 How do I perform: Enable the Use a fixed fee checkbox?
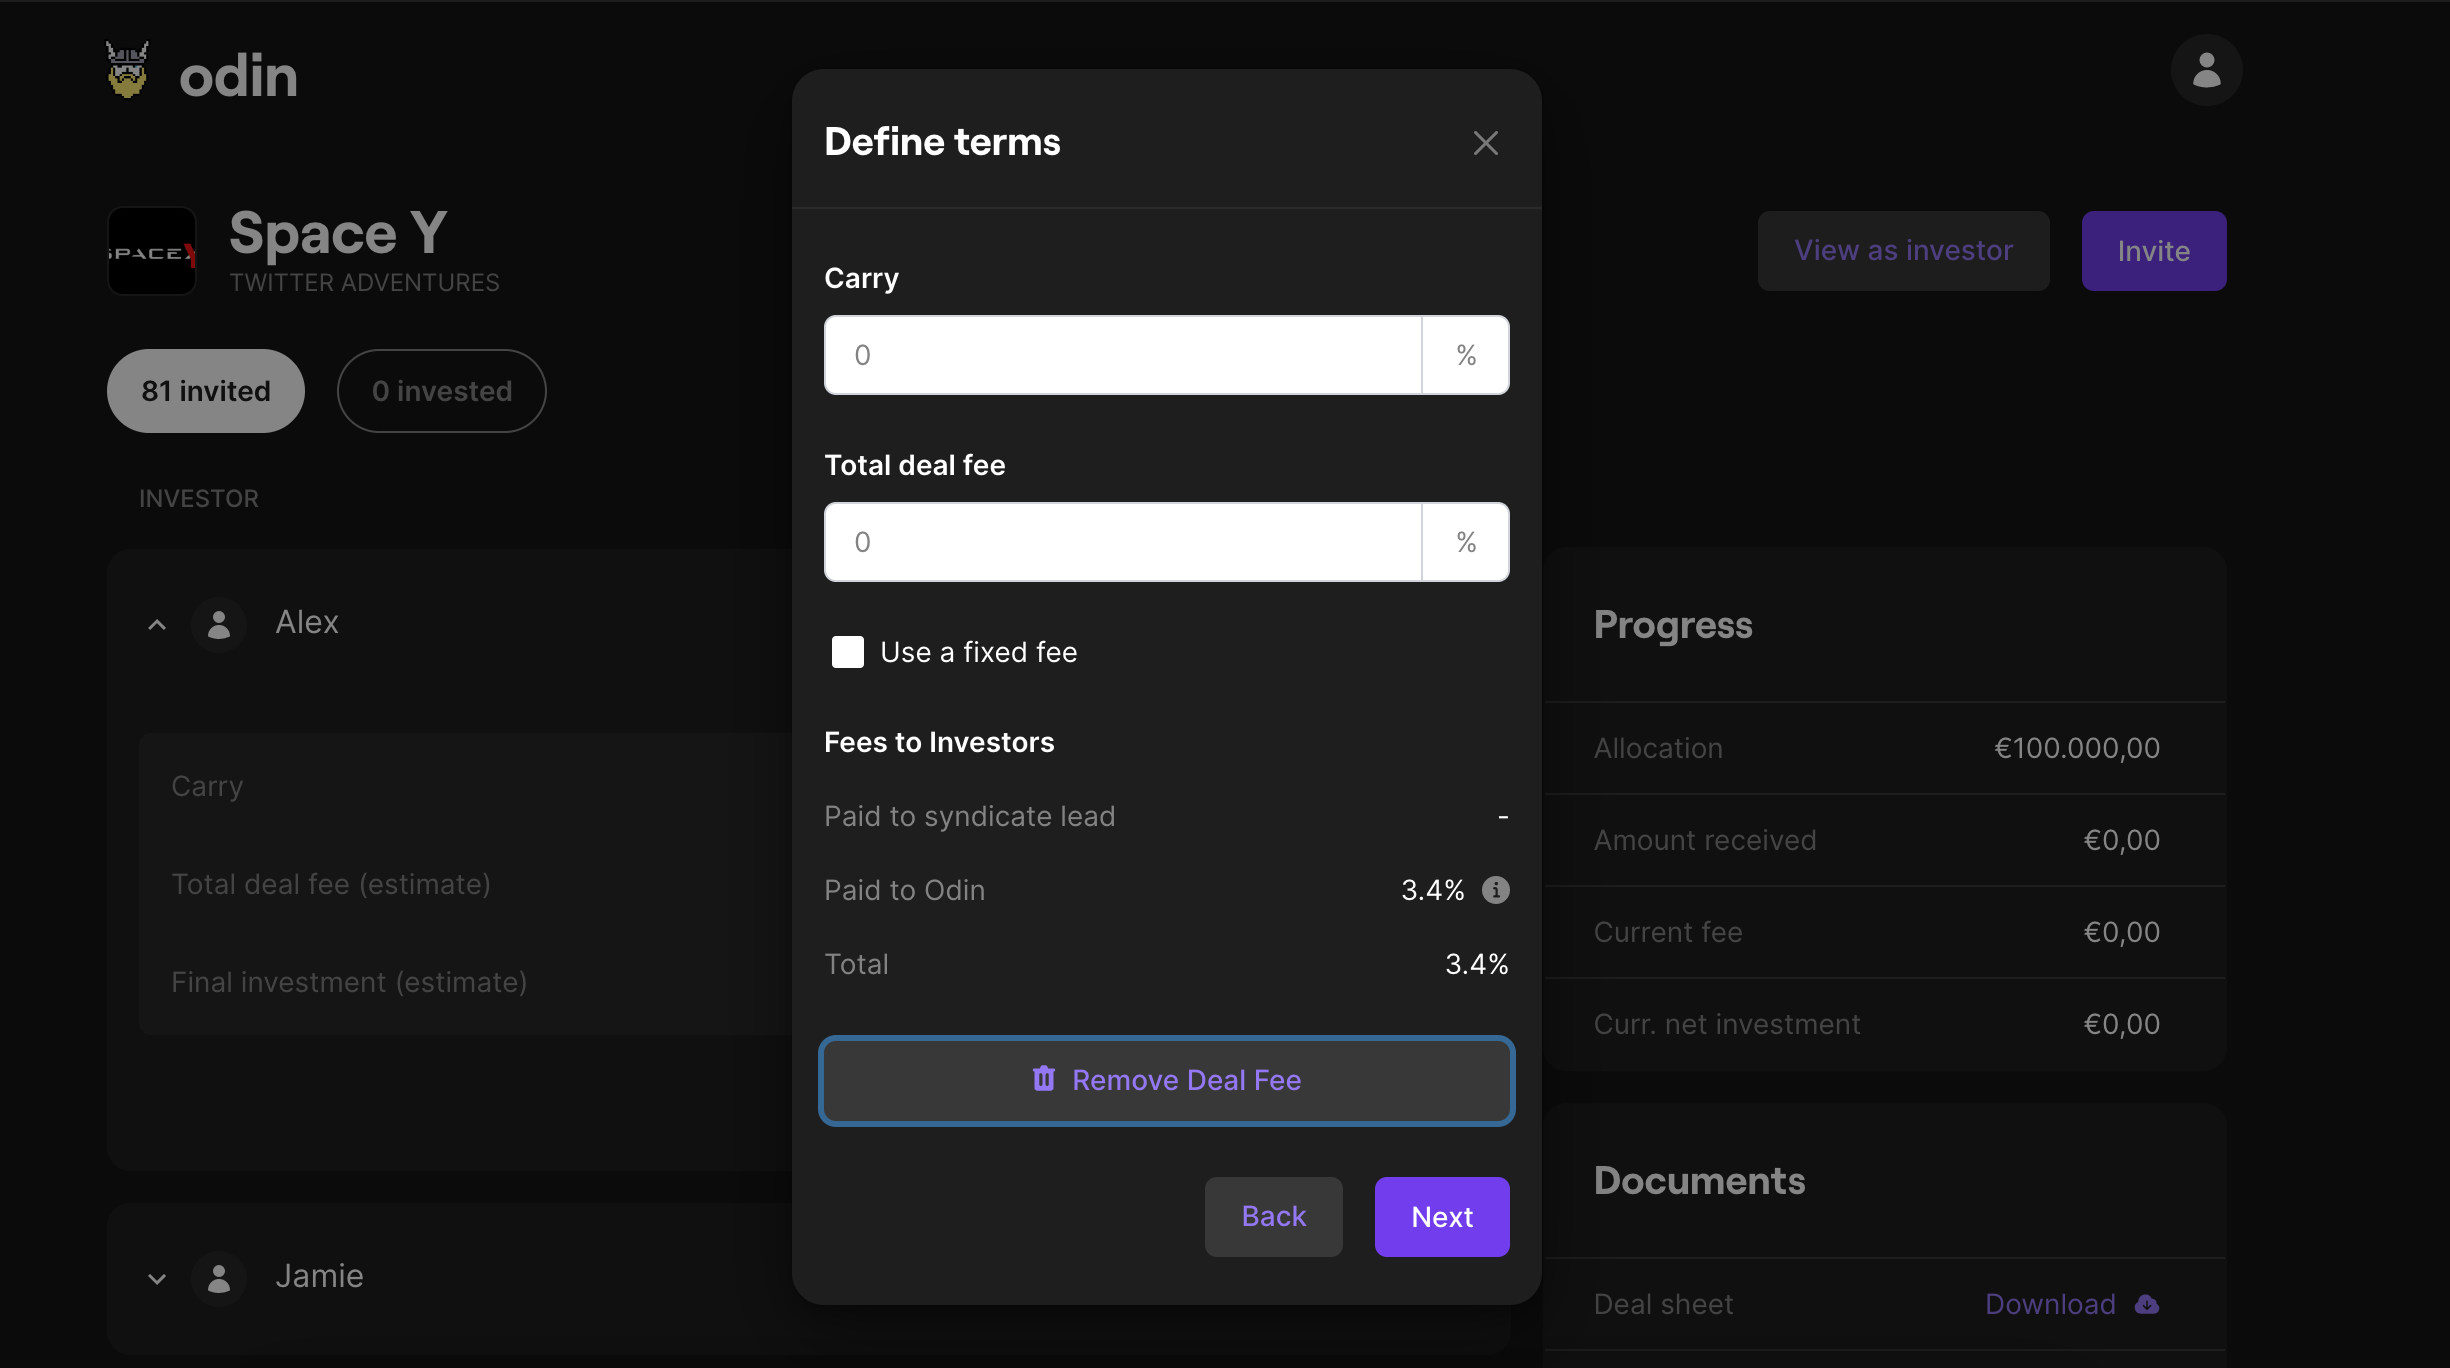[x=847, y=652]
